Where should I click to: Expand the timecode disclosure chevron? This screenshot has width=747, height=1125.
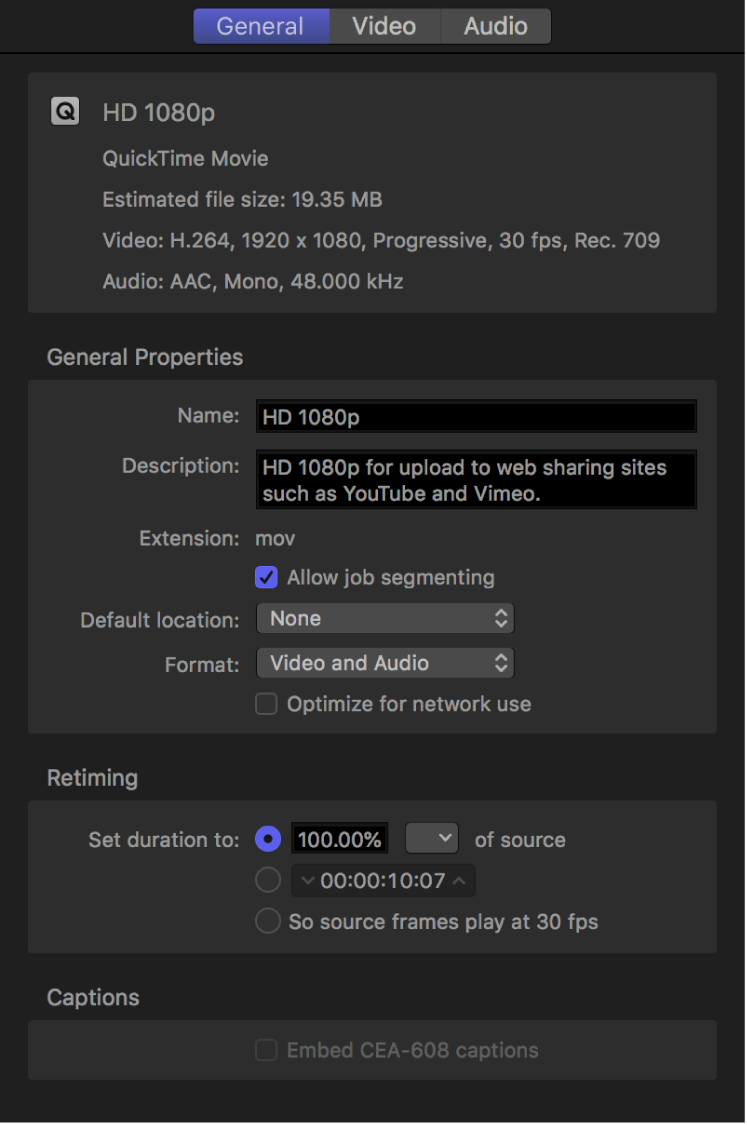click(306, 880)
